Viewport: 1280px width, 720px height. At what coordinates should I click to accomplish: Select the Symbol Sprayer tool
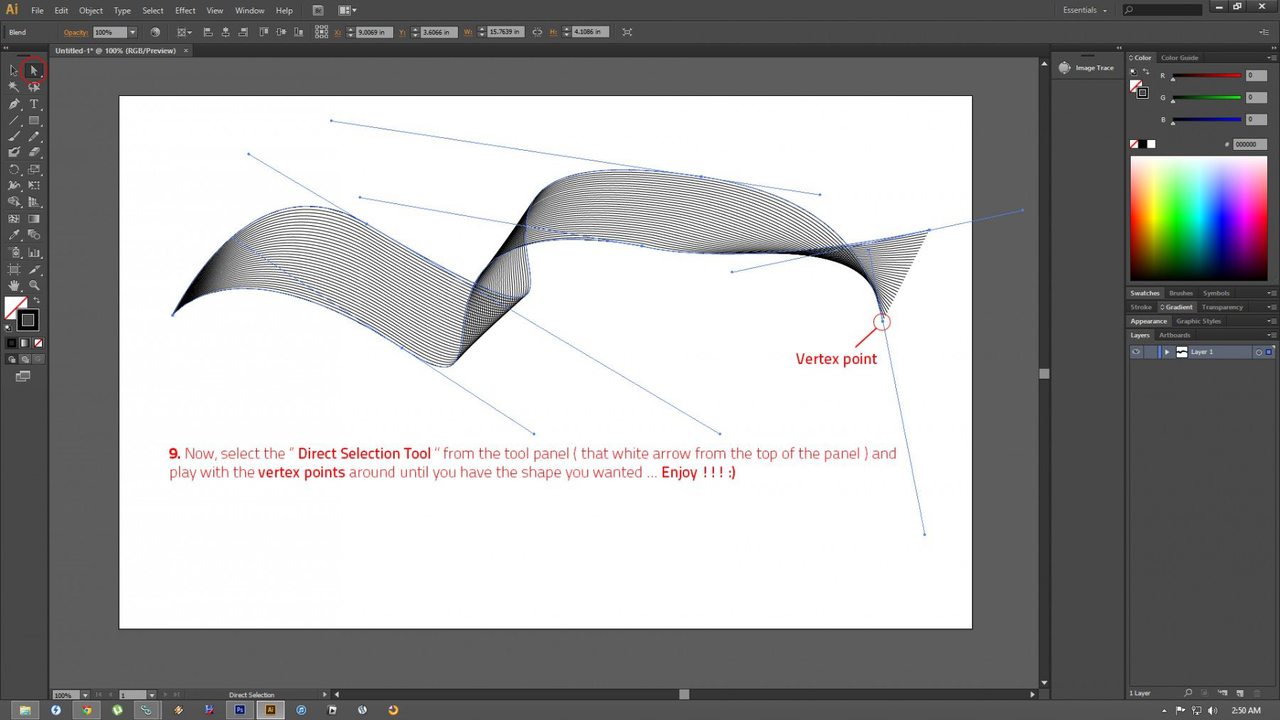[x=14, y=252]
